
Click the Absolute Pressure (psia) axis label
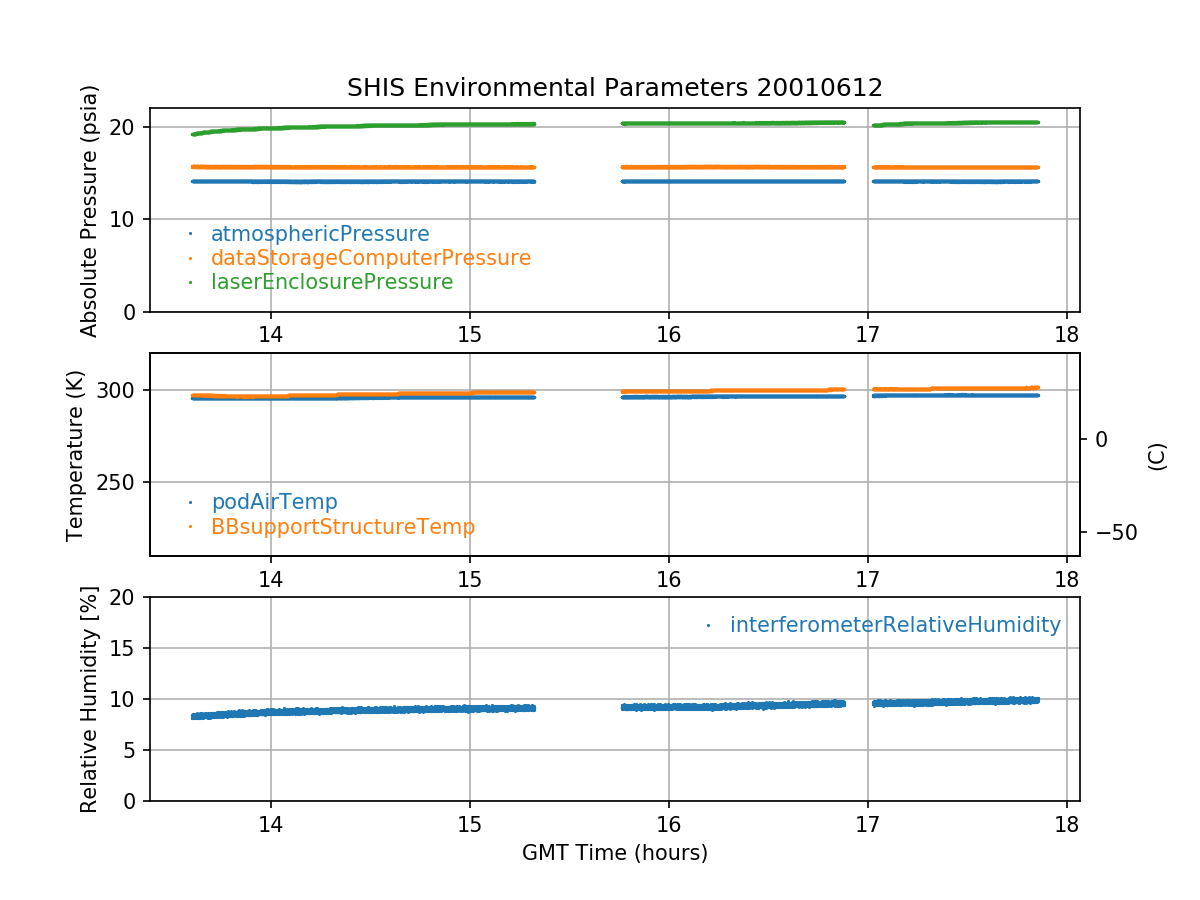click(x=90, y=210)
